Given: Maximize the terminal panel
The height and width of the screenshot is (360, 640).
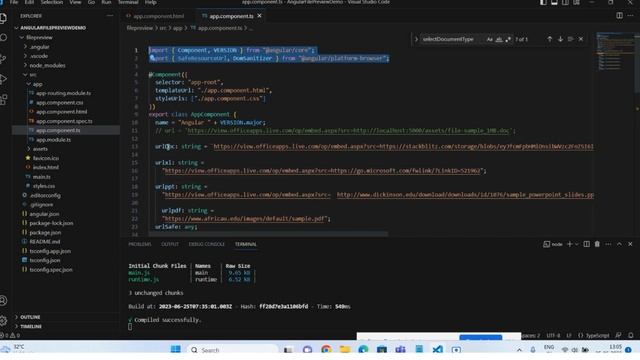Looking at the screenshot, I should click(619, 244).
